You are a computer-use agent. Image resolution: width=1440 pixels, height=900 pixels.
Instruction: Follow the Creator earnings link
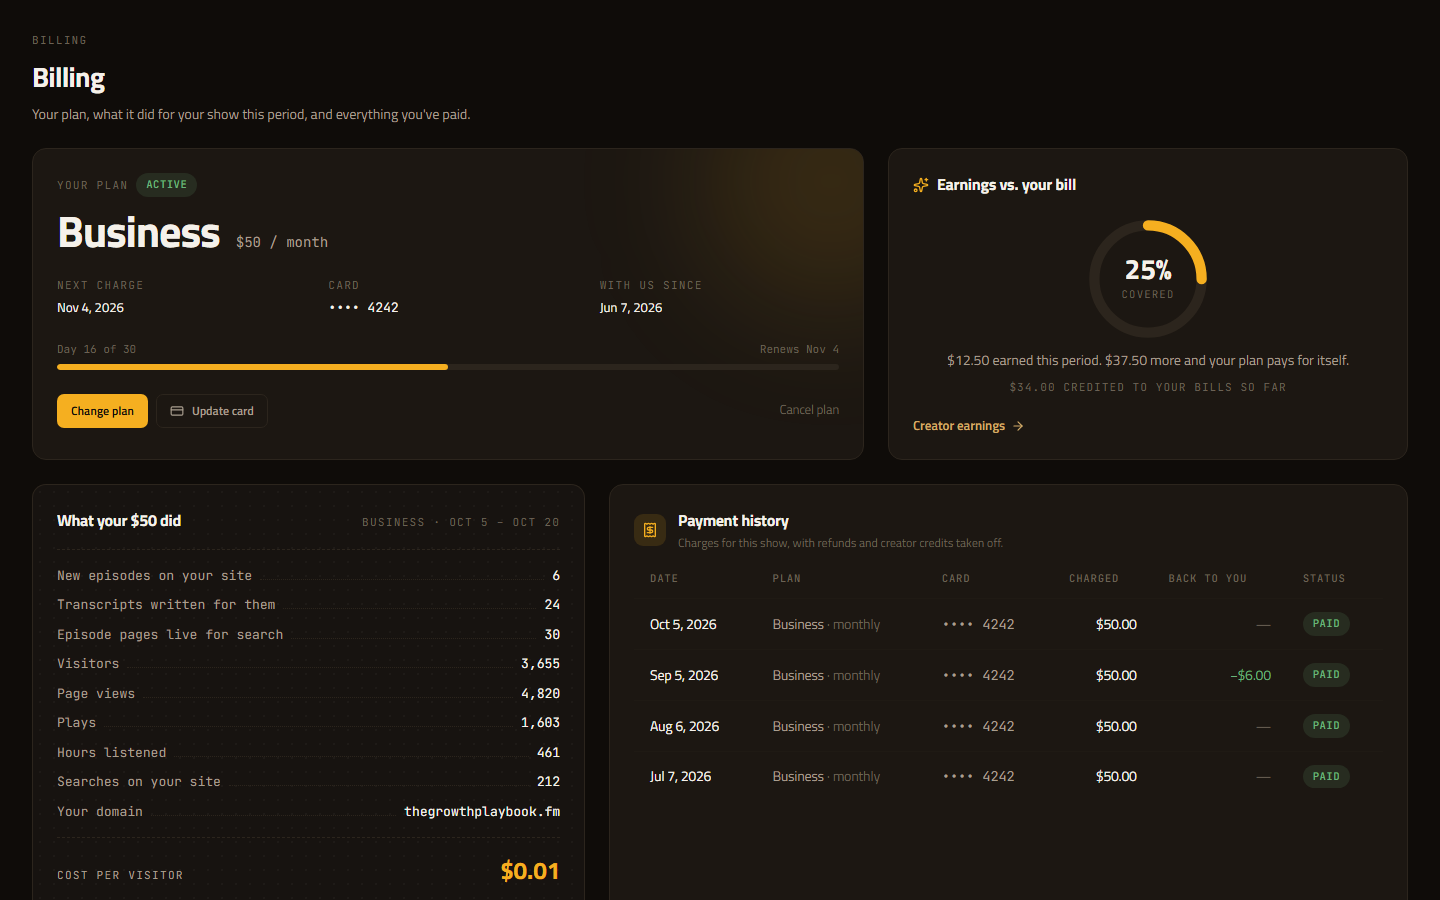pos(968,426)
